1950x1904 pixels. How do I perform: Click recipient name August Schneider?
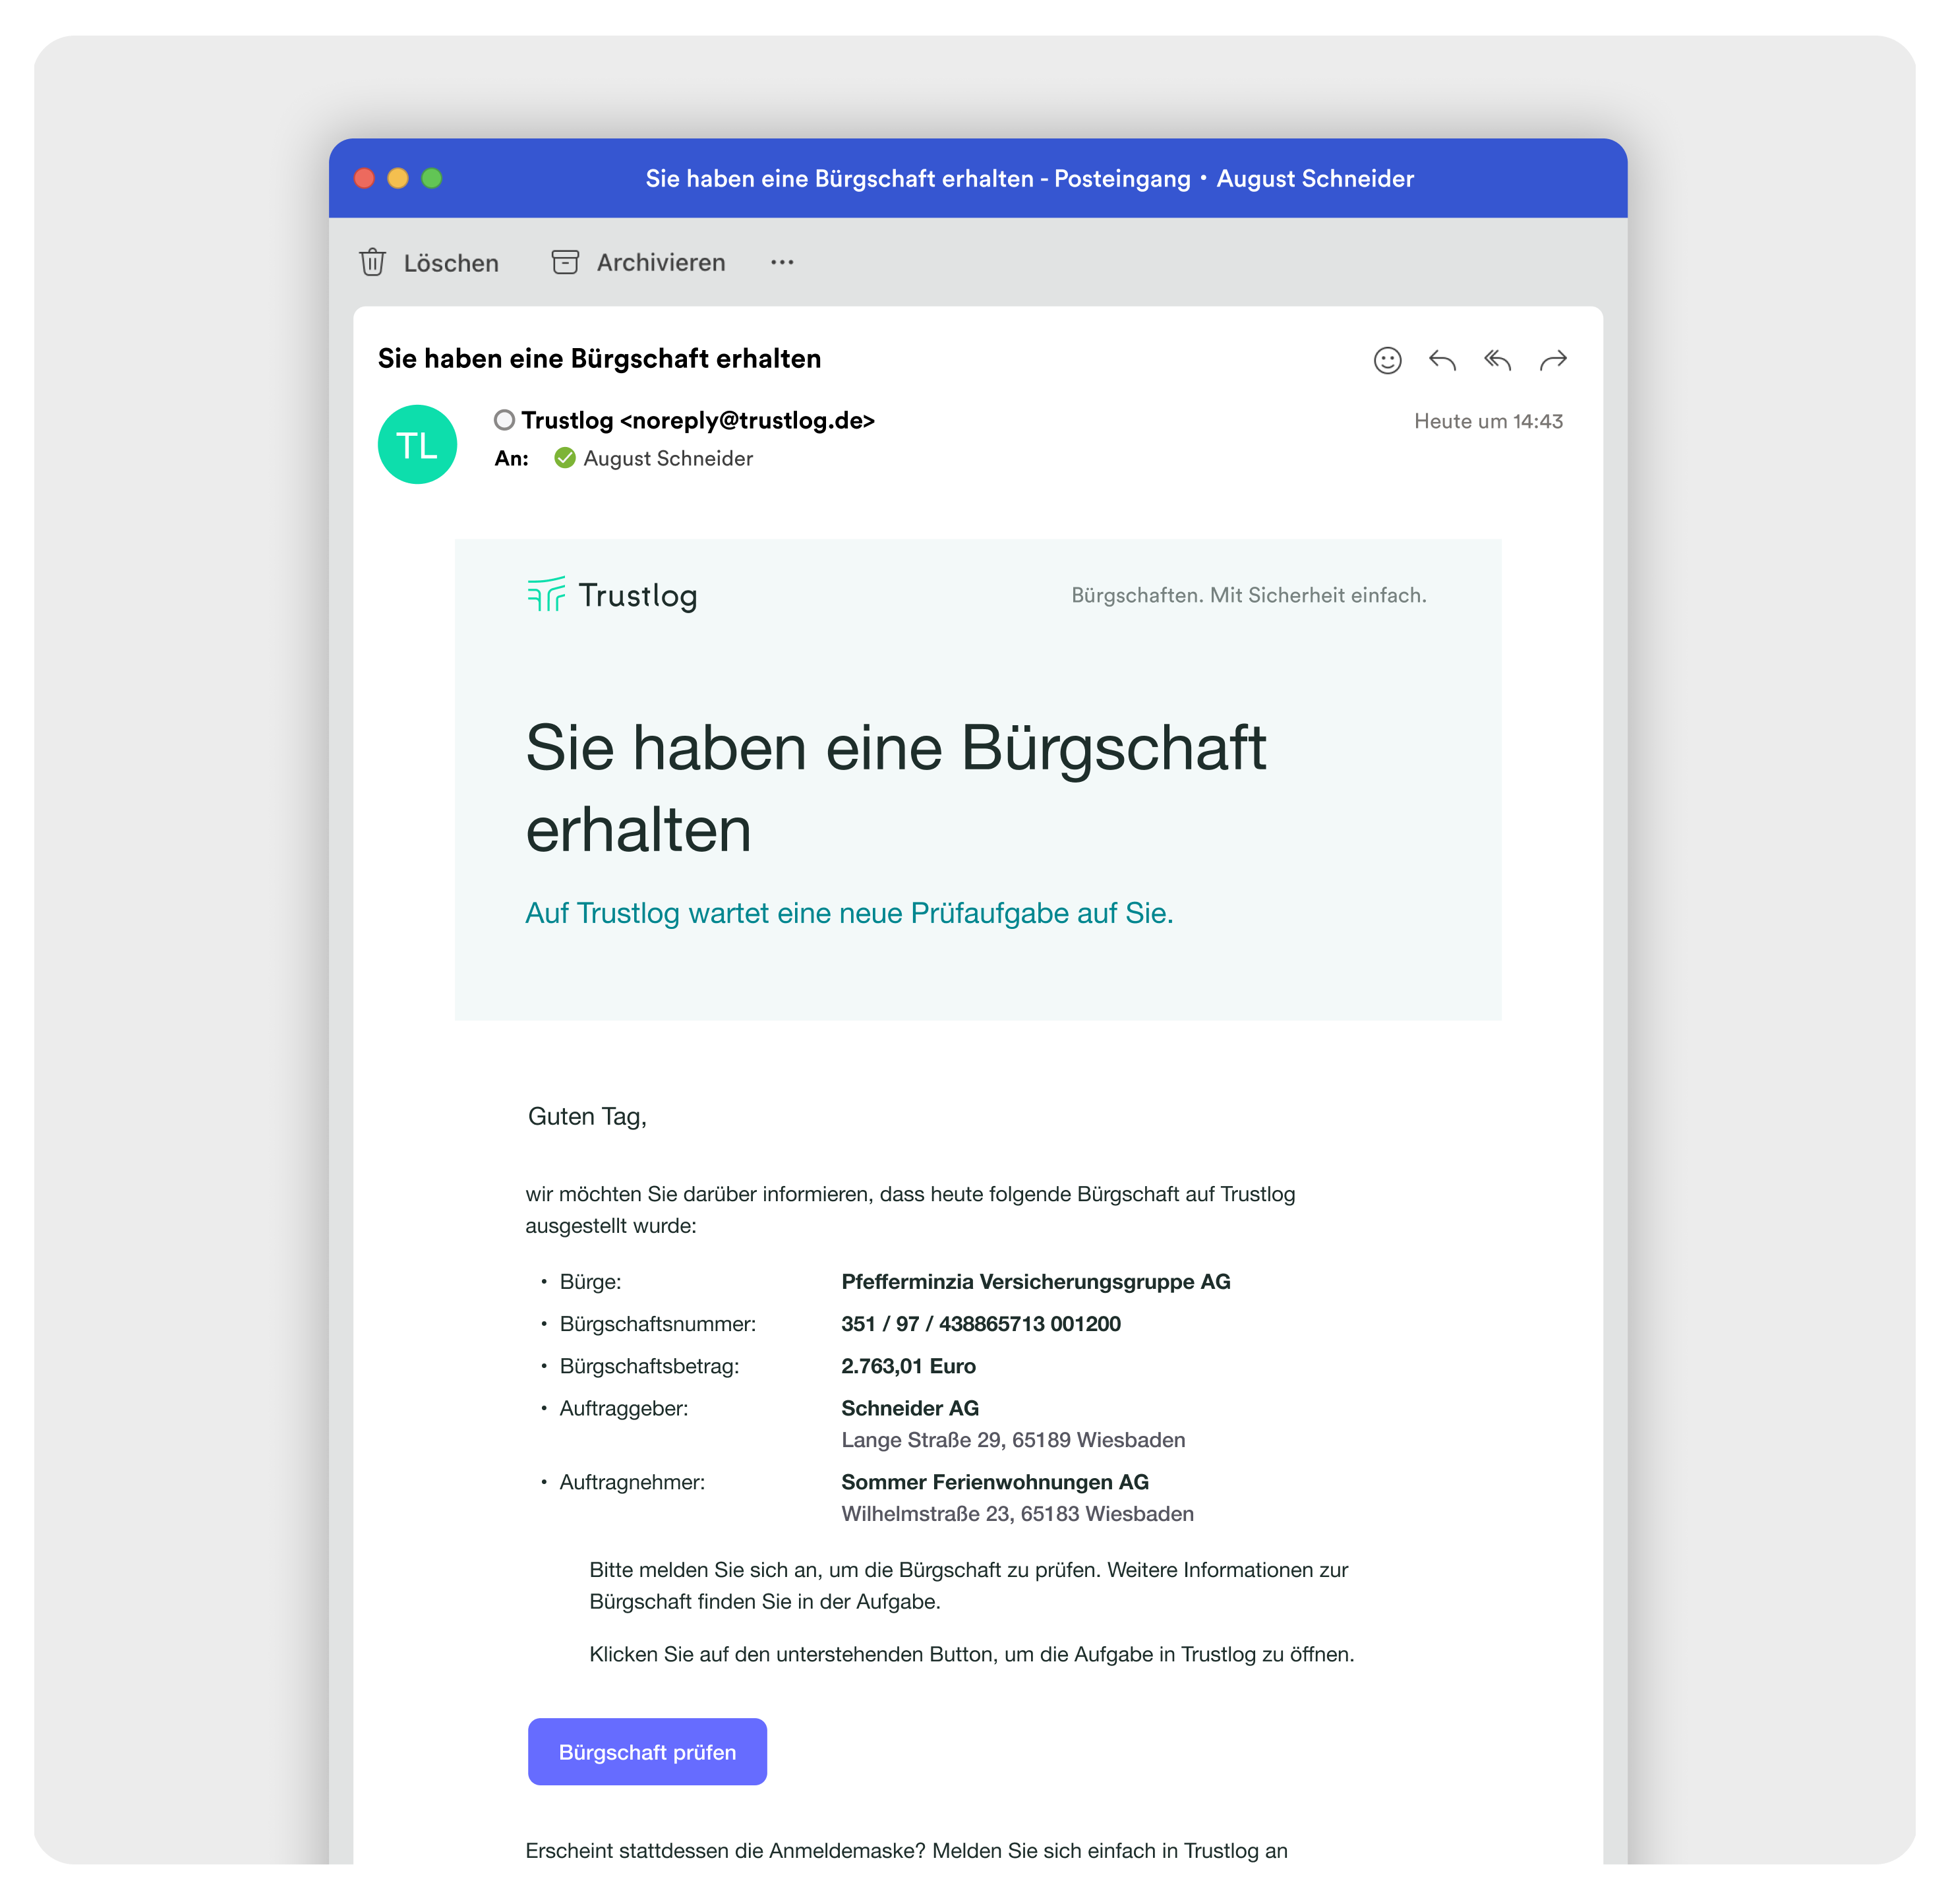668,458
